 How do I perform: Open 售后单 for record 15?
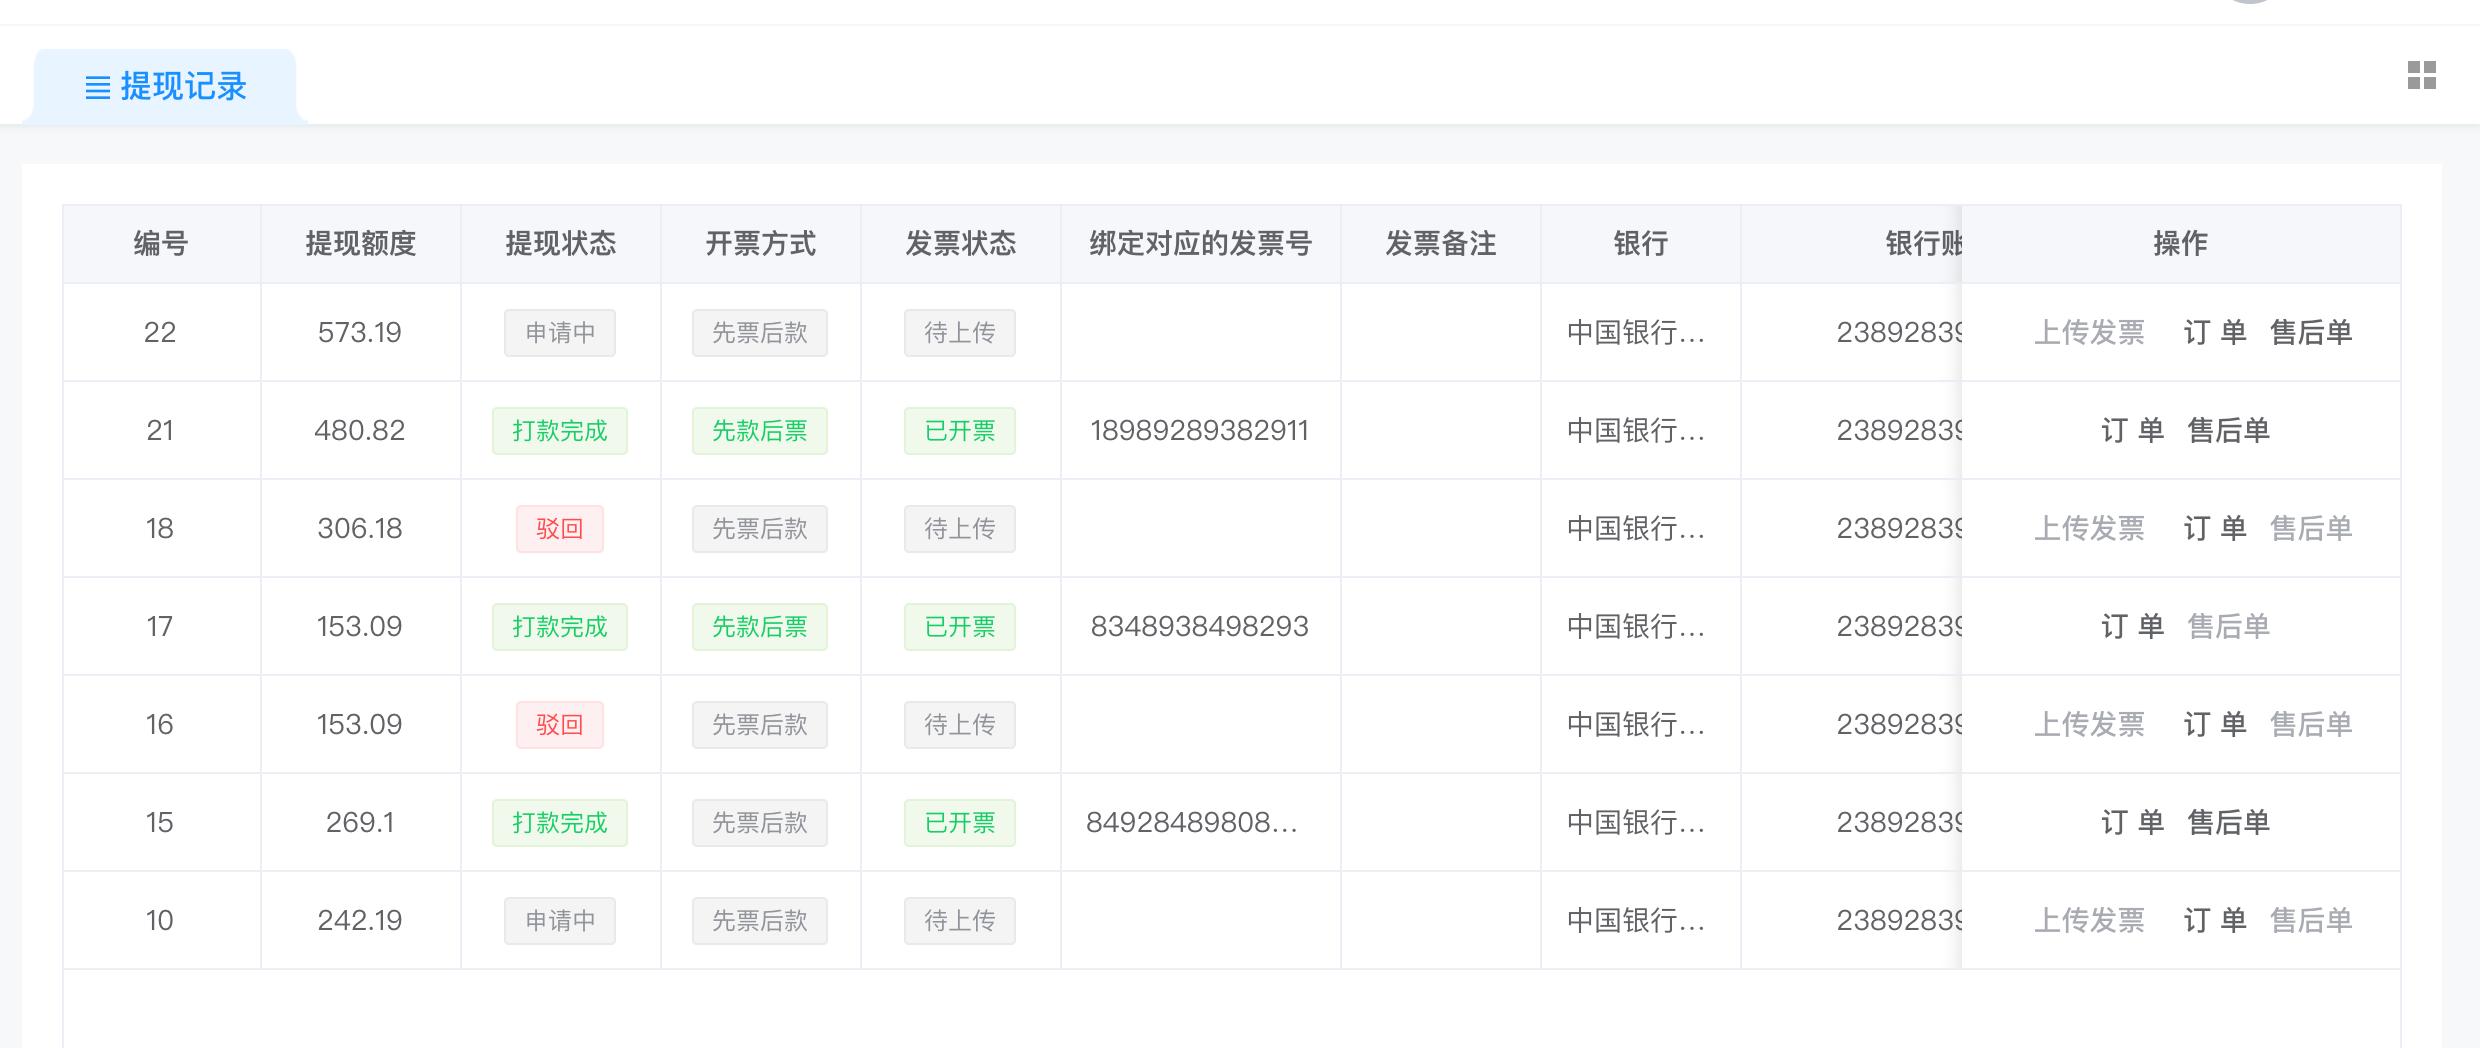[x=2228, y=822]
